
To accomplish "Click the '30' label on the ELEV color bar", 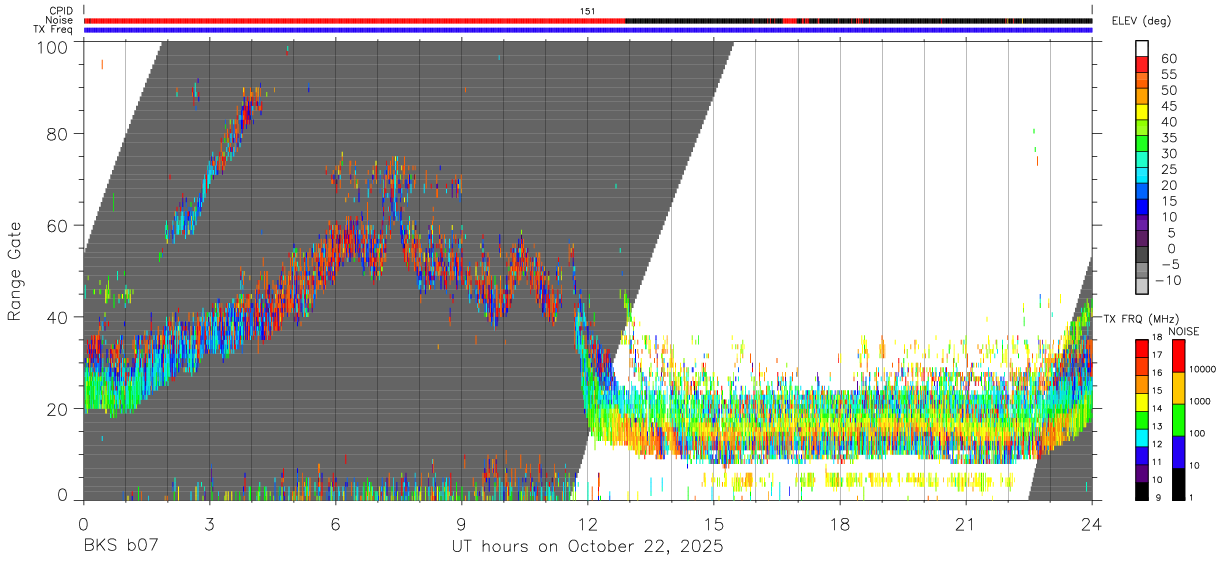I will (x=1167, y=154).
